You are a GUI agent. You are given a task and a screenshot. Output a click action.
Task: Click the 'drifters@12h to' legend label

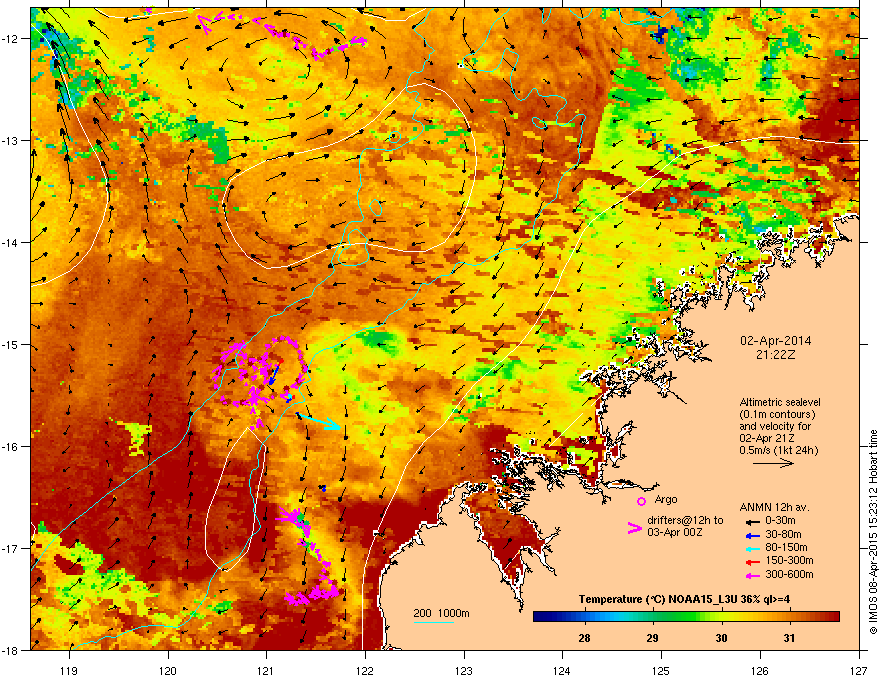coord(685,521)
